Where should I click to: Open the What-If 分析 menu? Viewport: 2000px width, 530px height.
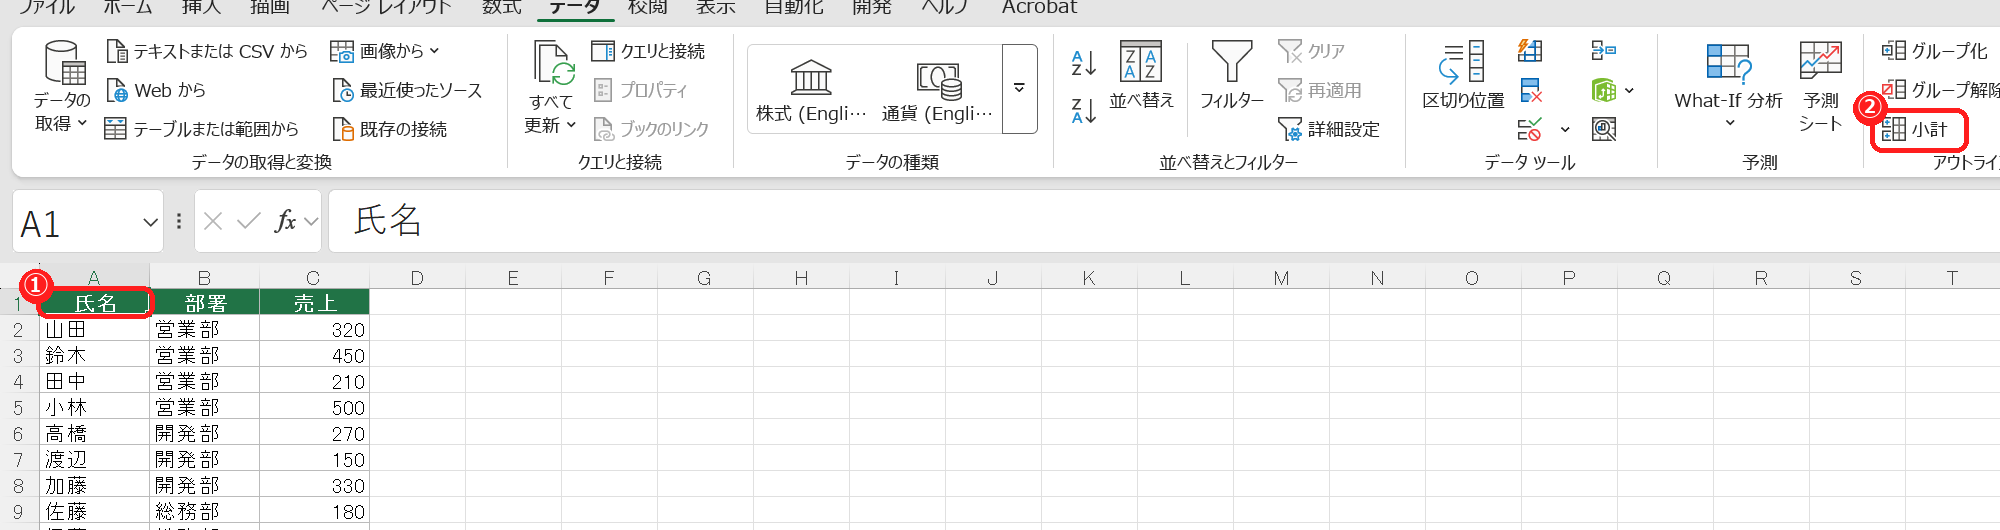click(1728, 85)
